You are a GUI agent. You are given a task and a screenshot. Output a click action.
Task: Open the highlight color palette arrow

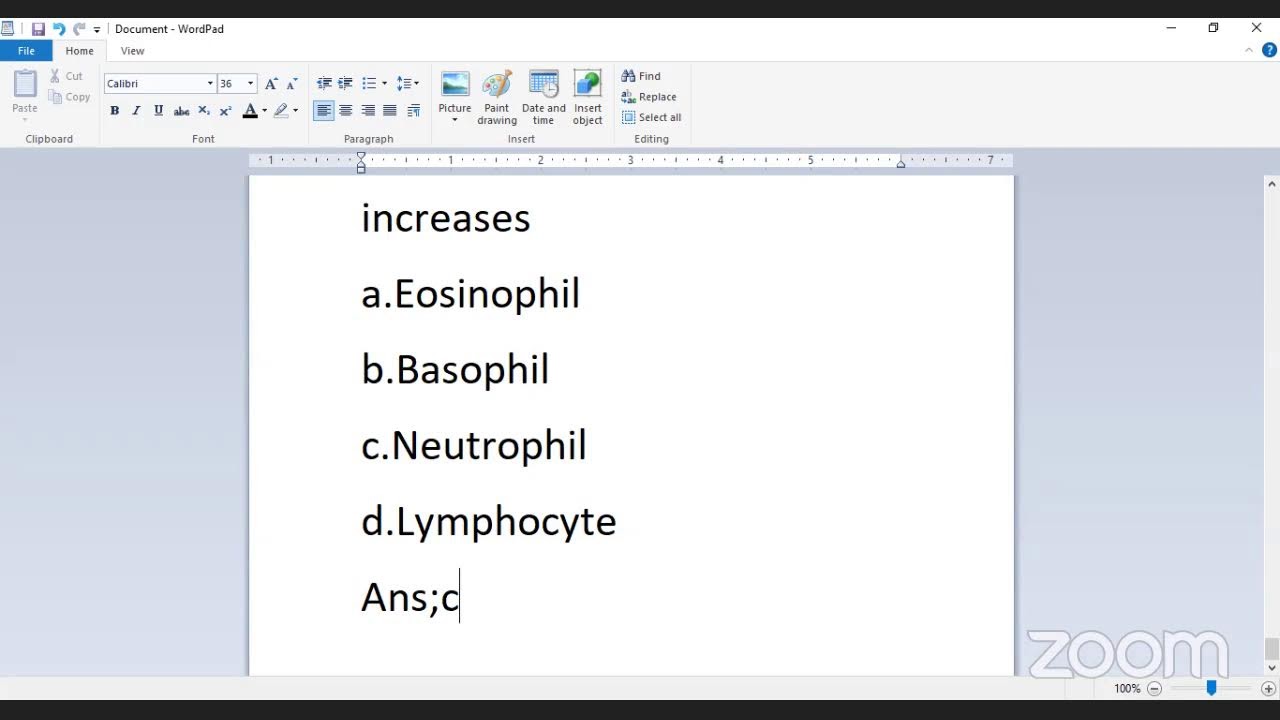[x=295, y=111]
